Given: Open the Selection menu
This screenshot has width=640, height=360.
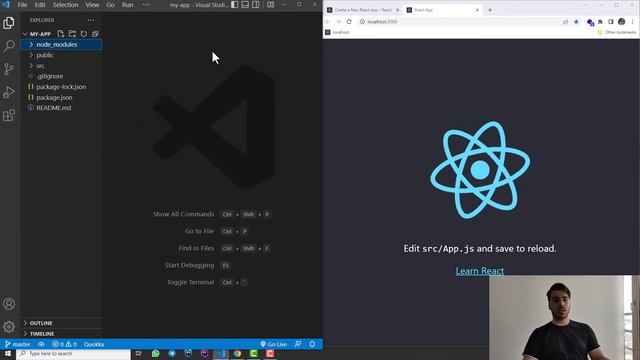Looking at the screenshot, I should (65, 5).
